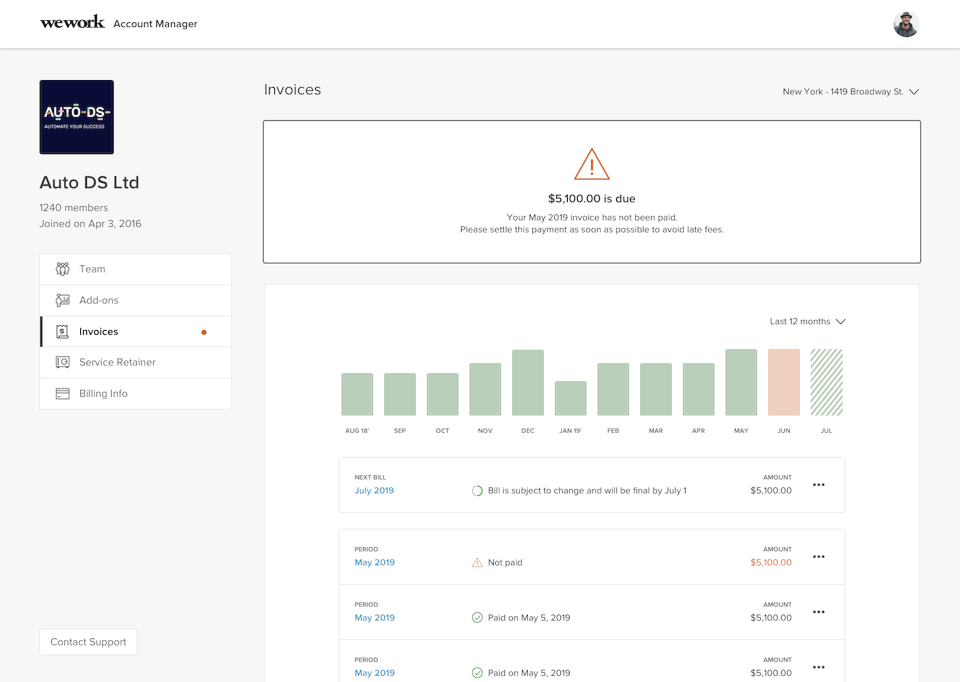960x682 pixels.
Task: Select the APR chart bar
Action: point(699,389)
